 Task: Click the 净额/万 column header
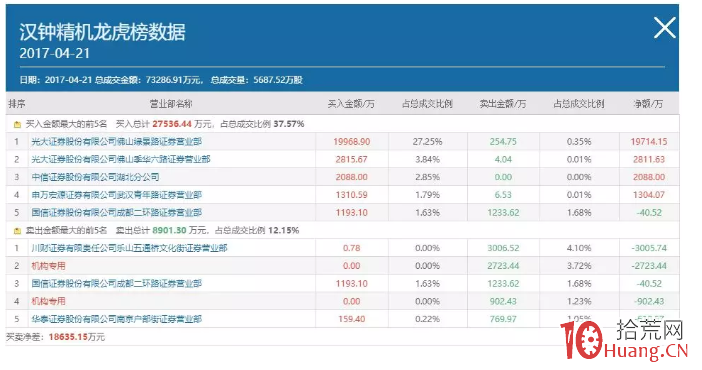tap(648, 104)
